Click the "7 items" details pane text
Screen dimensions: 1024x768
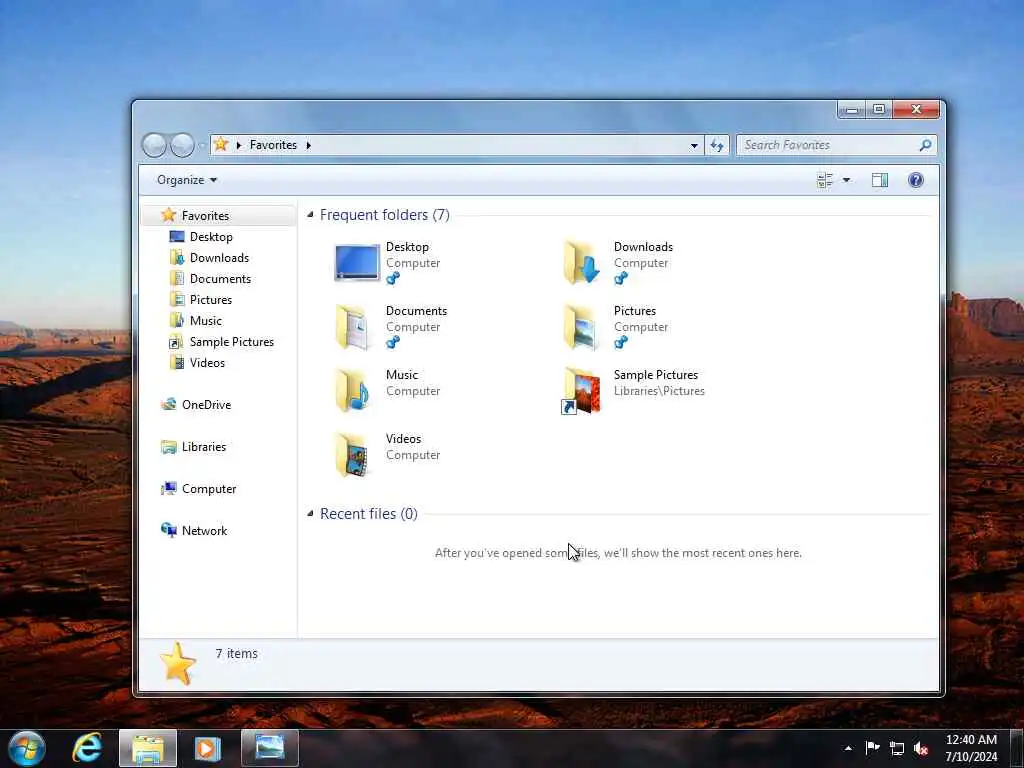[236, 653]
